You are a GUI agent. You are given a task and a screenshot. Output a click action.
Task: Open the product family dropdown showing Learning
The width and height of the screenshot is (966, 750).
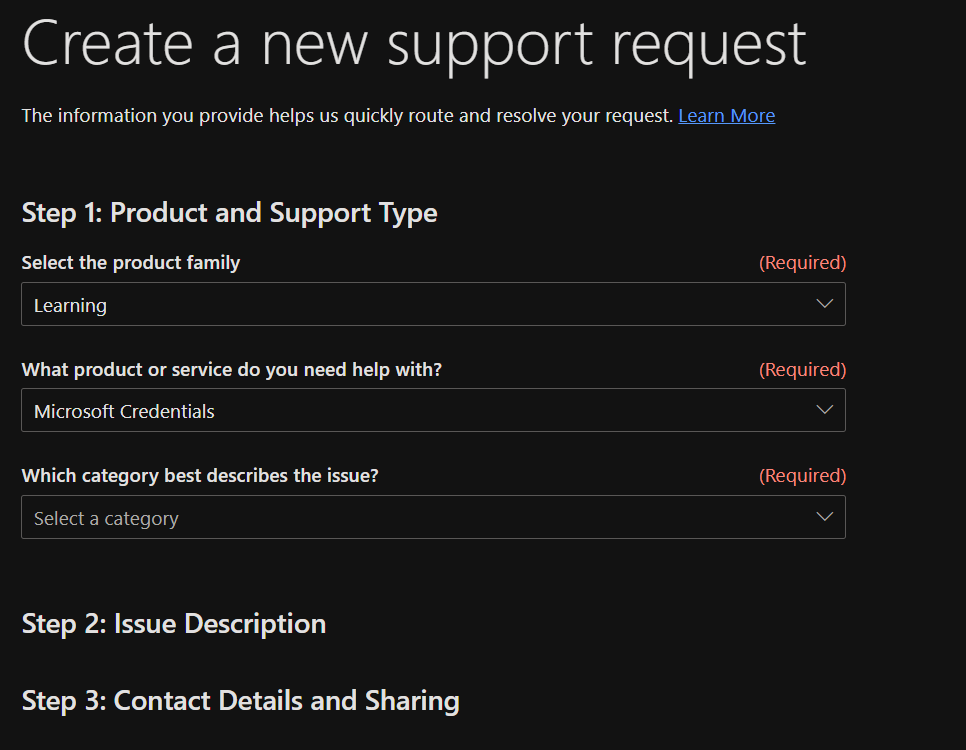[x=433, y=304]
